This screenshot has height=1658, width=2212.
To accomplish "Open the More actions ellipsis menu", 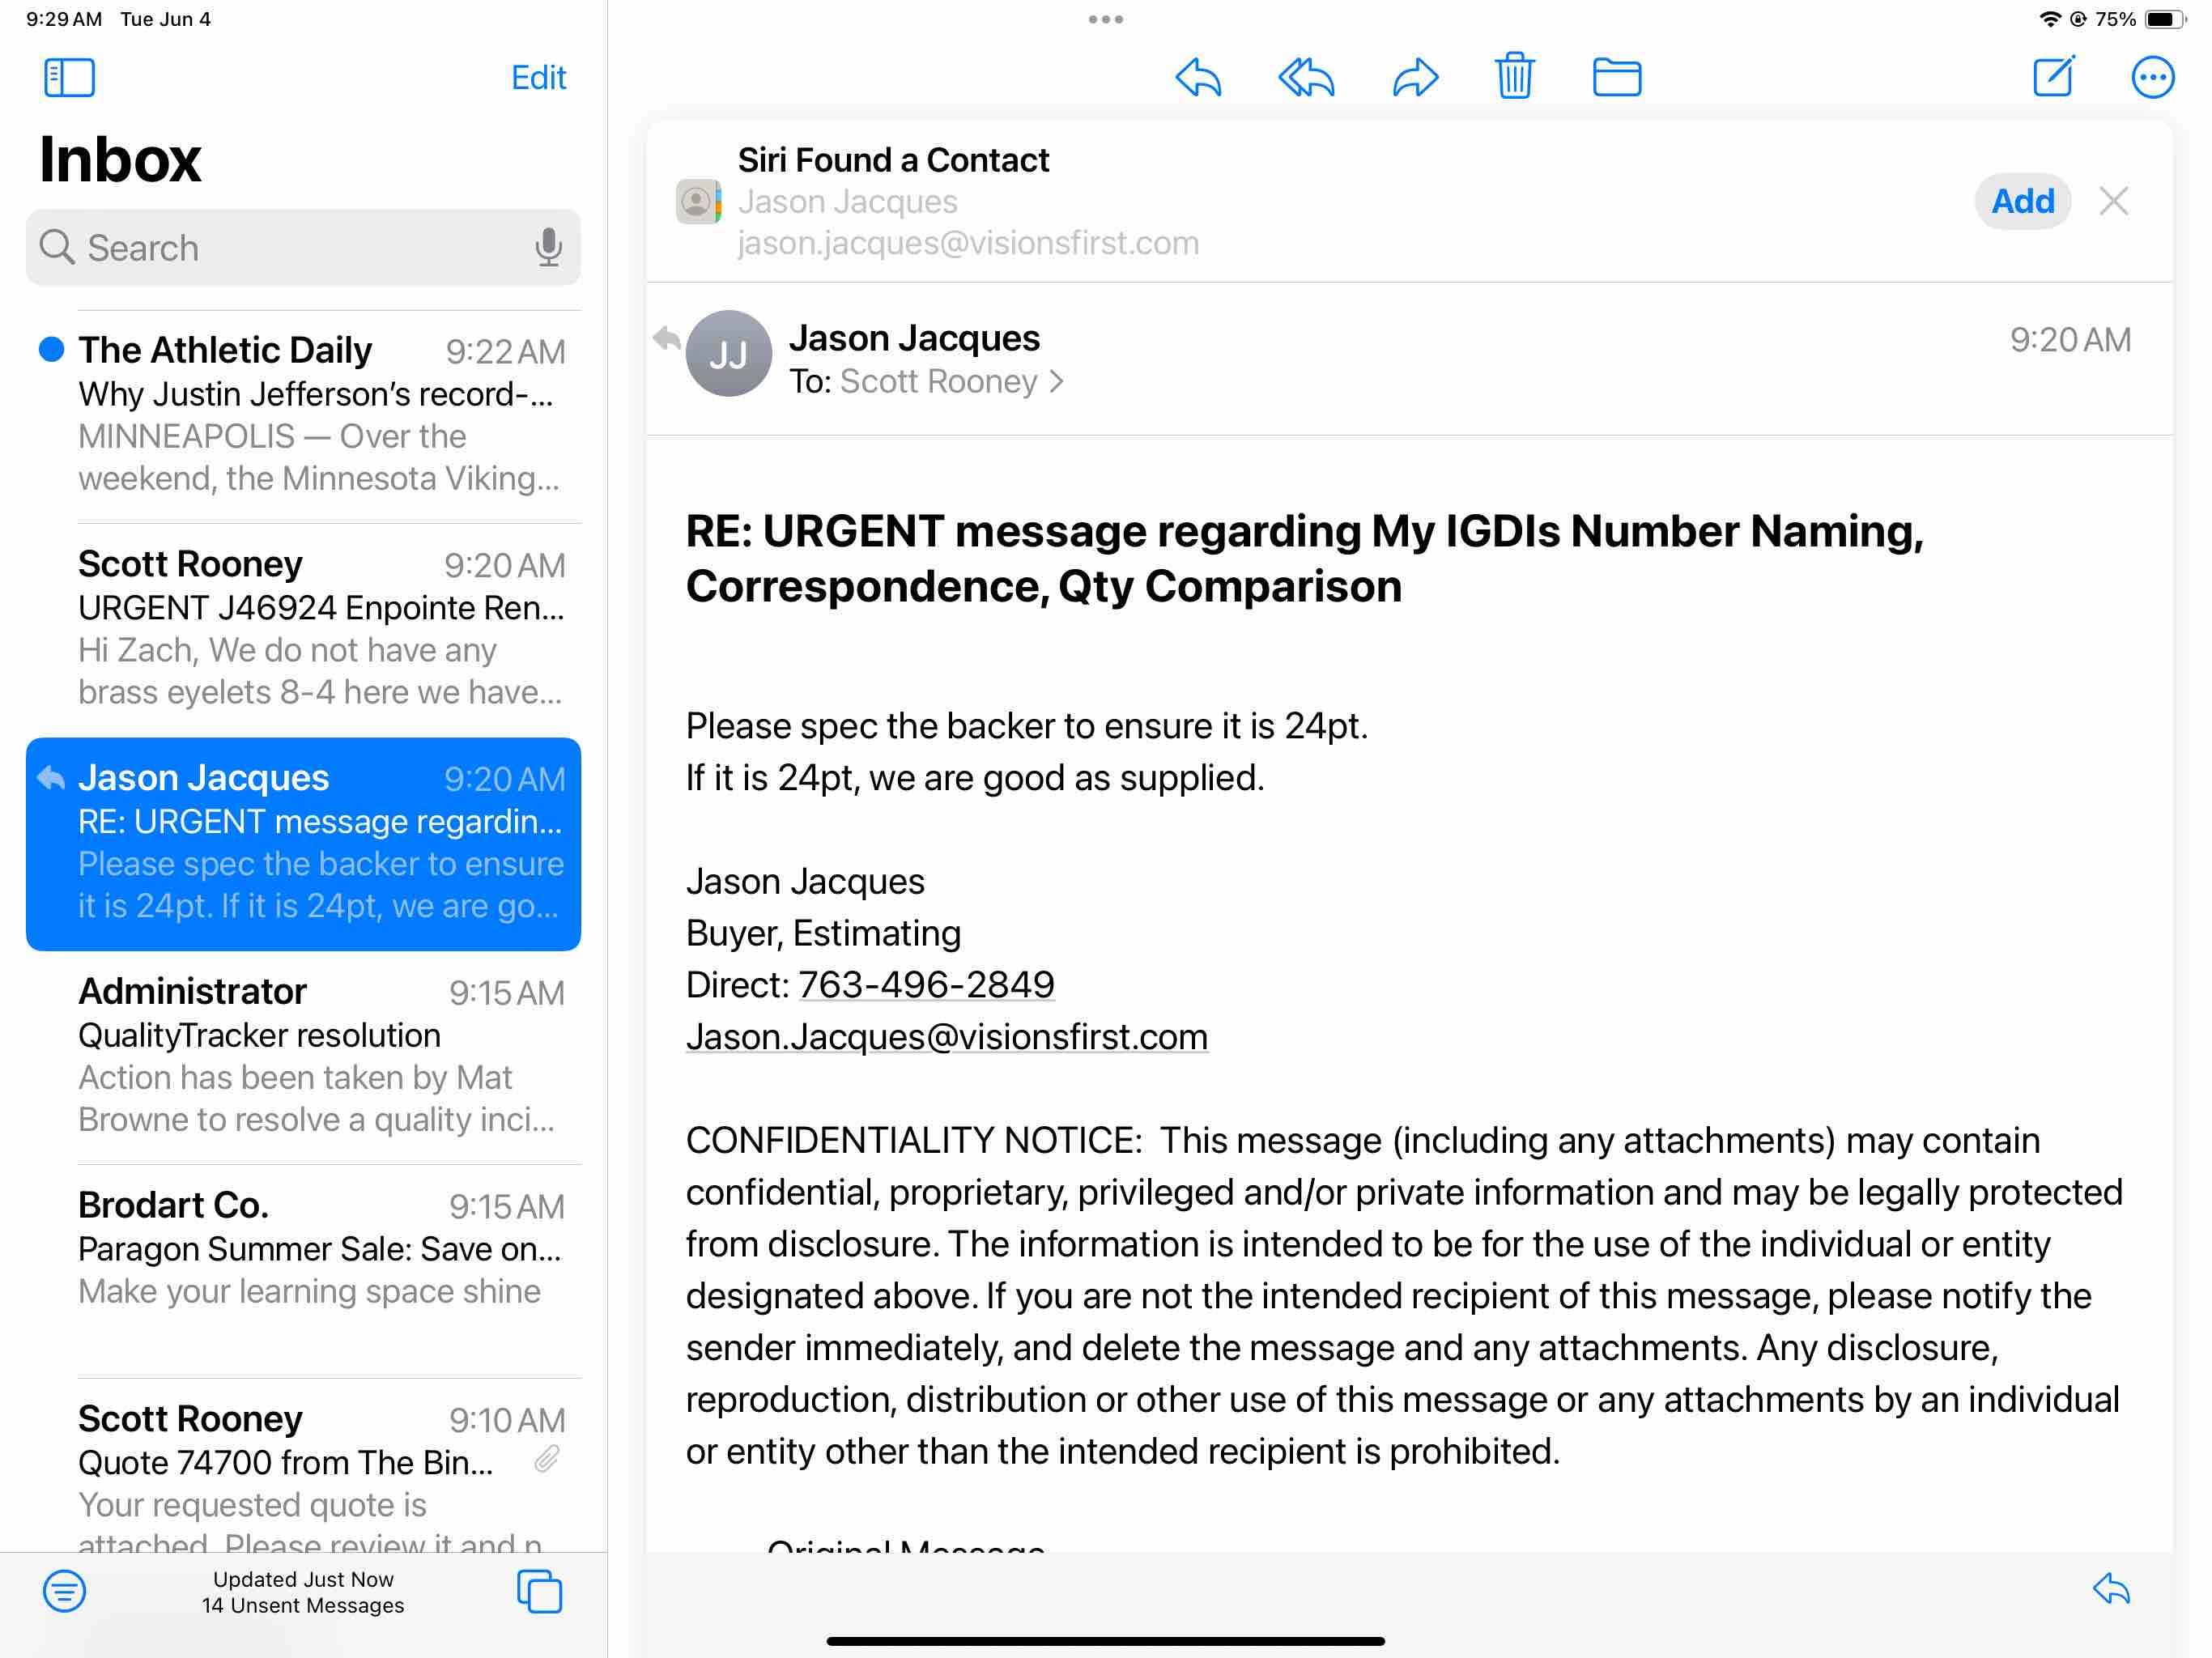I will coord(2152,77).
